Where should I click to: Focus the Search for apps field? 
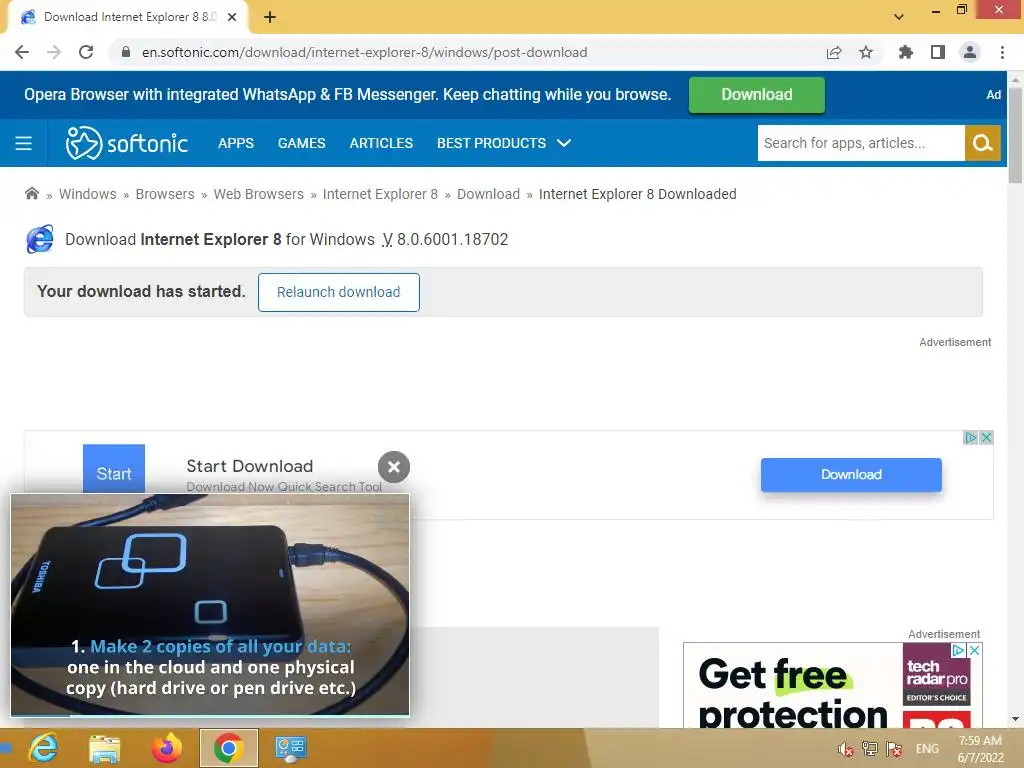click(861, 143)
